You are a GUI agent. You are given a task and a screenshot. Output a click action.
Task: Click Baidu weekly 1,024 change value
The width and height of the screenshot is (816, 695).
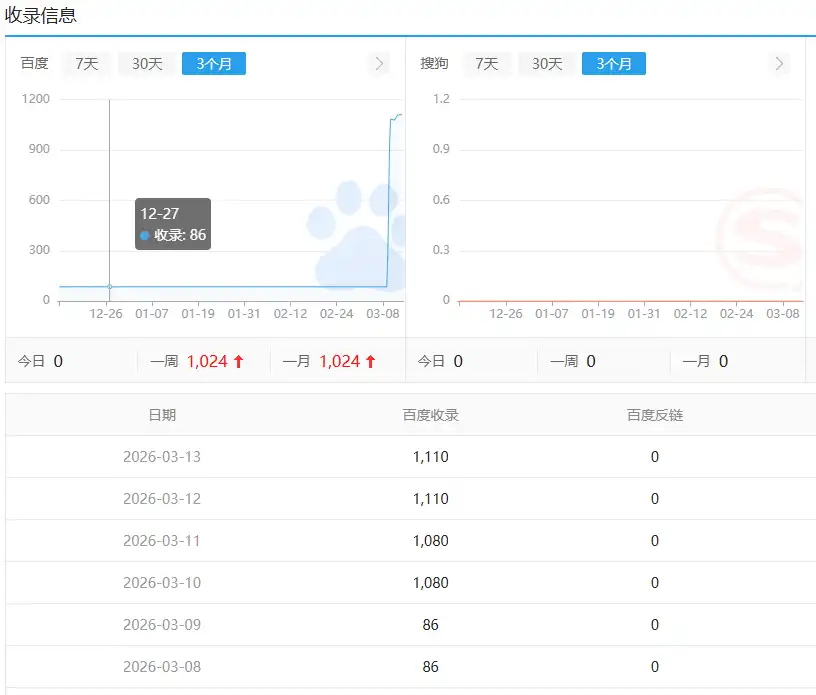(207, 361)
